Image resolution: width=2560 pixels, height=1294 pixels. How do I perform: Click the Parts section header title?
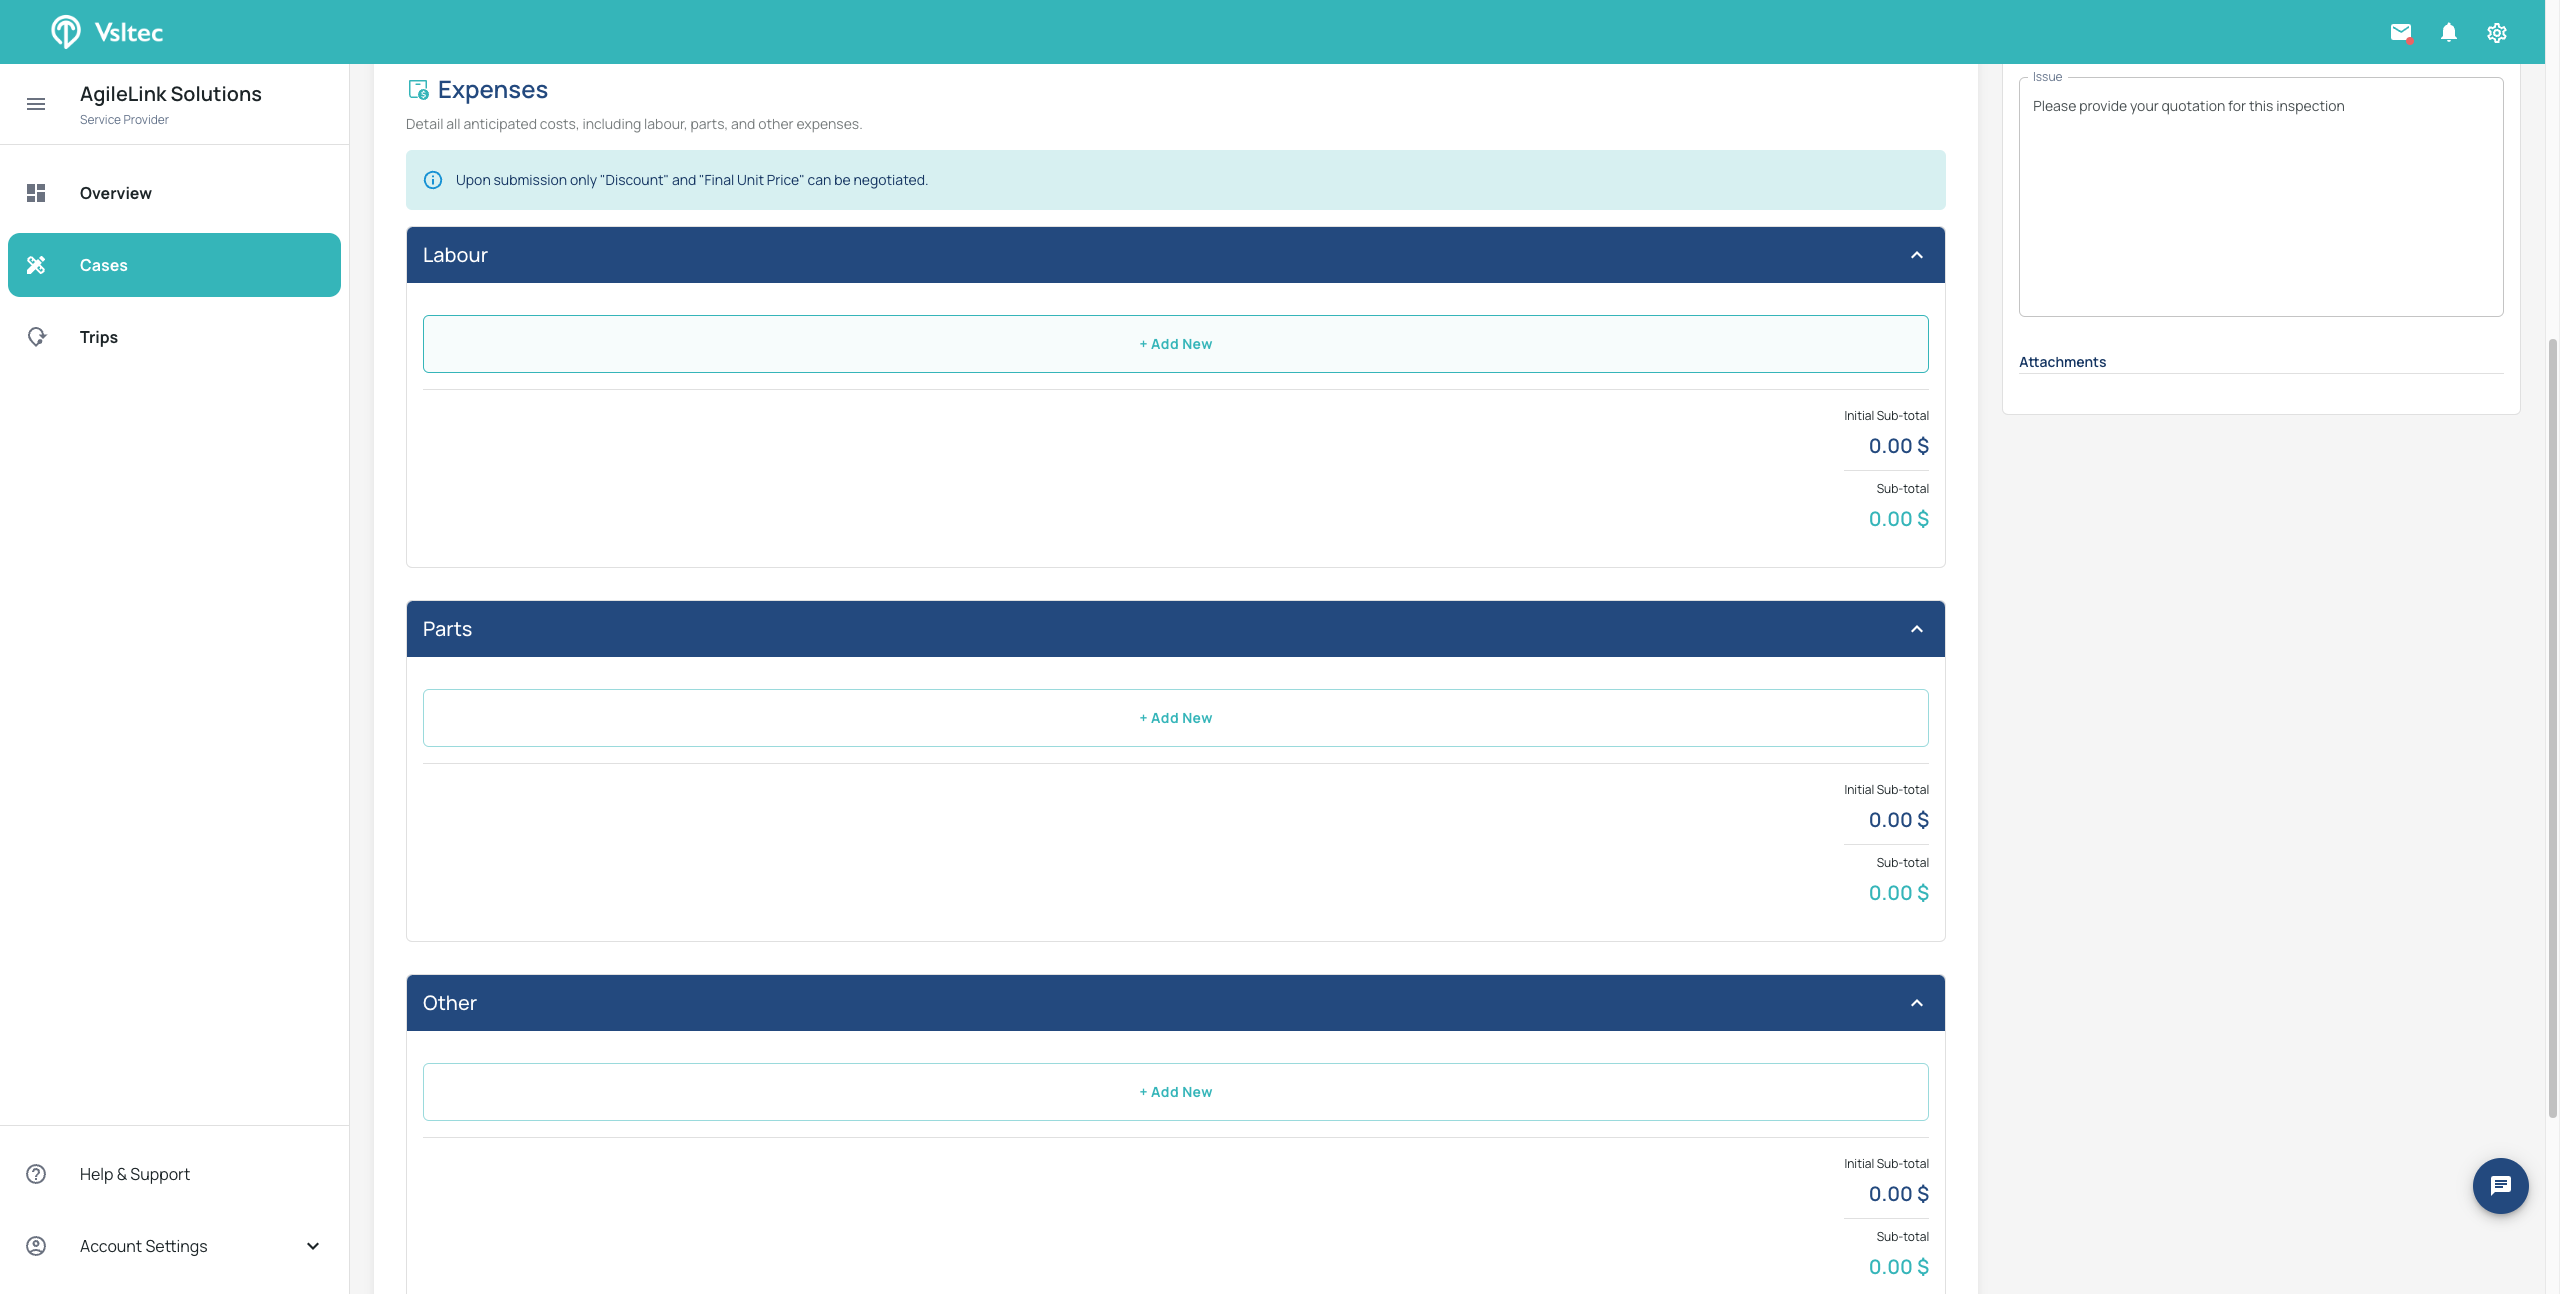[447, 629]
